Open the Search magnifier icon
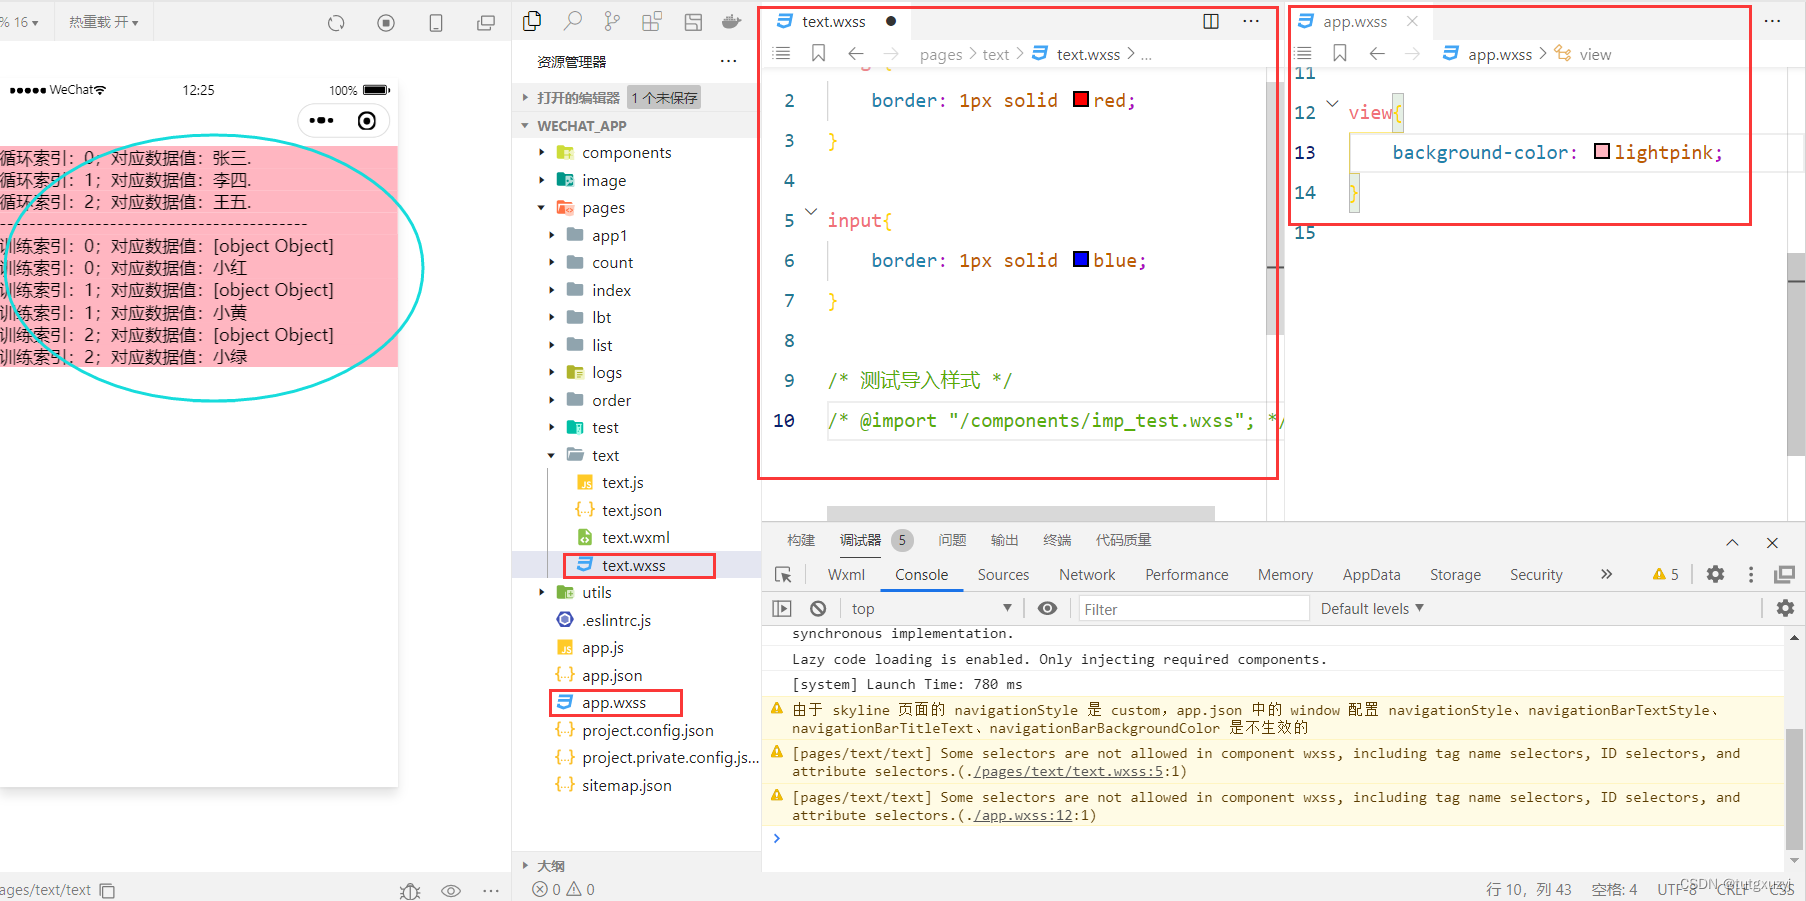 (572, 21)
